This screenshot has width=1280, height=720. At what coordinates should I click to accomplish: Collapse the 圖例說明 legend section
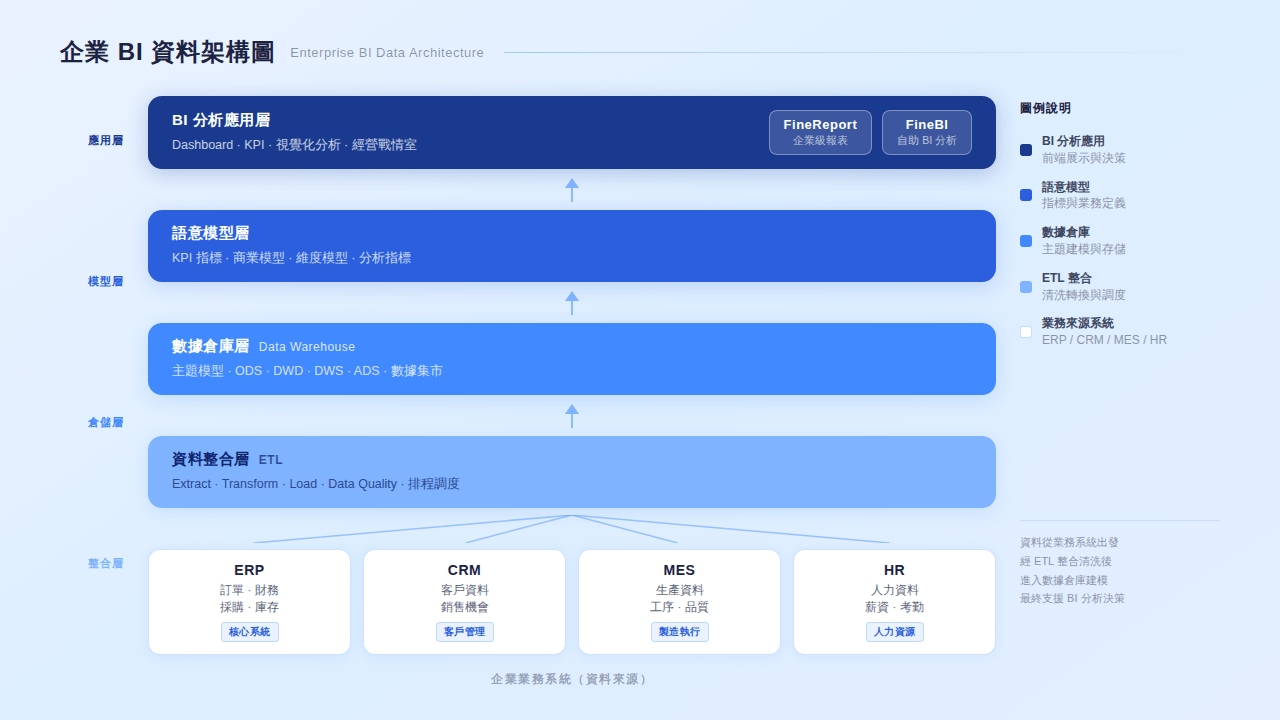point(1043,108)
